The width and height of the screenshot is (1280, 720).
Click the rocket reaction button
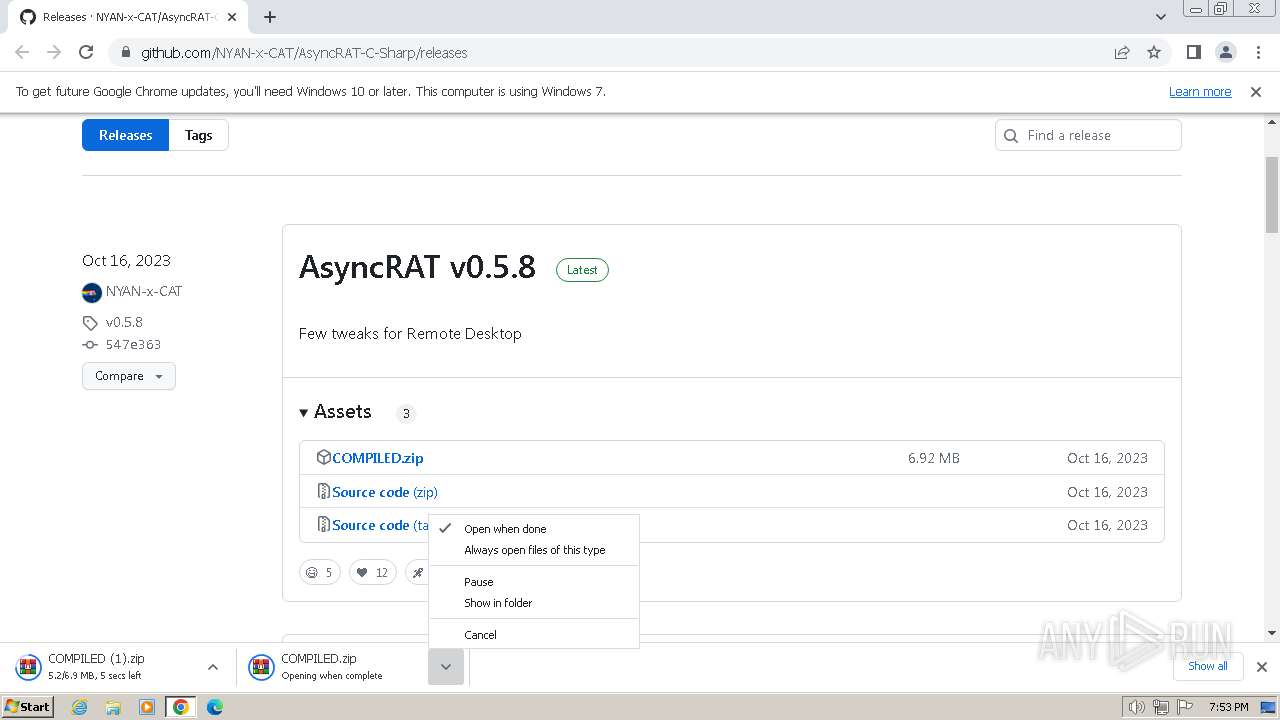pyautogui.click(x=417, y=573)
